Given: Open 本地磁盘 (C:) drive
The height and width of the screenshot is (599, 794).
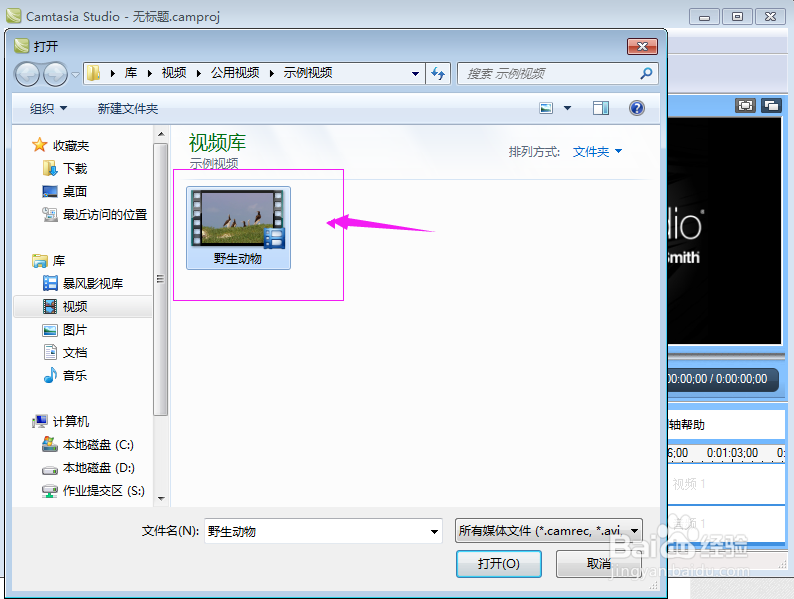Looking at the screenshot, I should coord(89,445).
